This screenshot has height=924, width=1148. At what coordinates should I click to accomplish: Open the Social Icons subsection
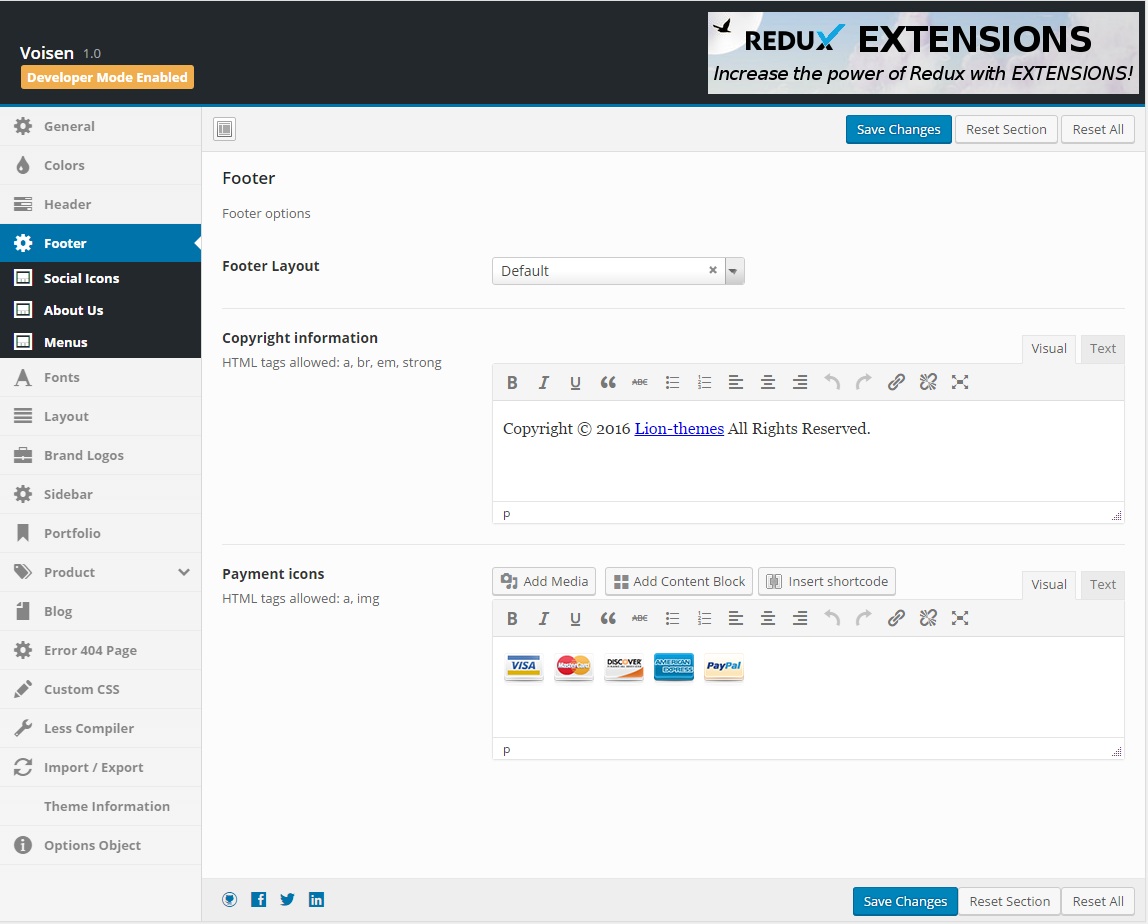[x=81, y=278]
